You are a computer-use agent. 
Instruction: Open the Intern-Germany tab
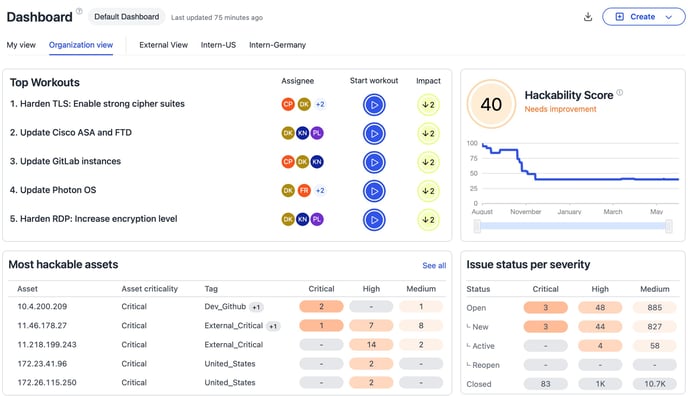[x=277, y=45]
